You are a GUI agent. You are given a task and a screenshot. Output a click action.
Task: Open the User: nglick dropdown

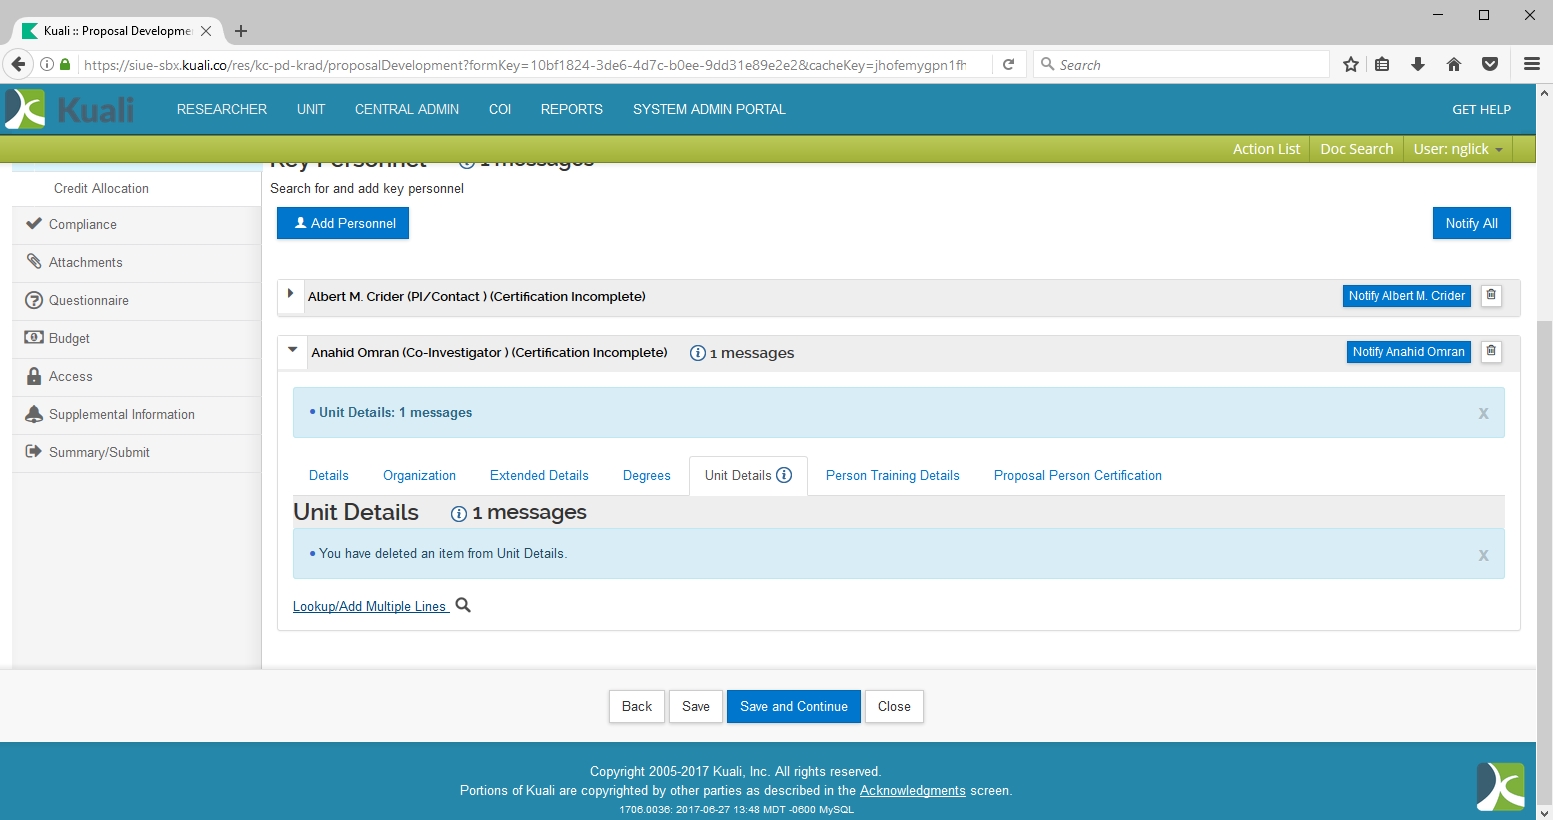tap(1457, 149)
